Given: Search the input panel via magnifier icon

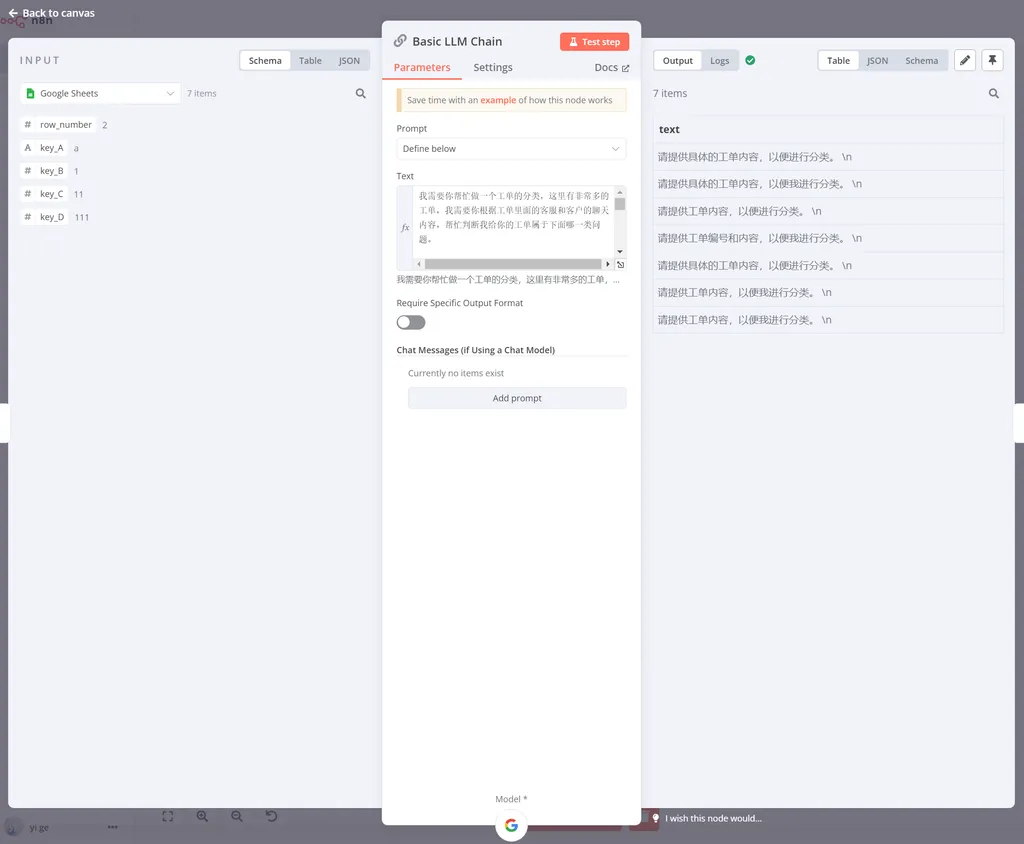Looking at the screenshot, I should click(x=361, y=94).
